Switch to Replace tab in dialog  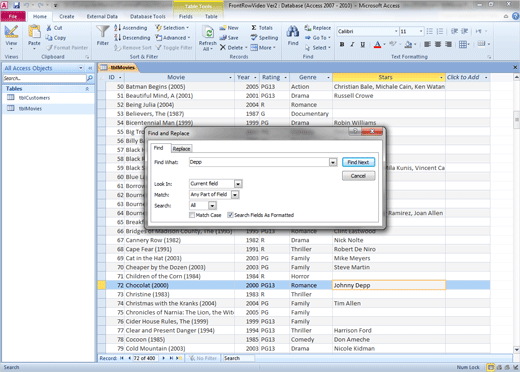tap(181, 149)
